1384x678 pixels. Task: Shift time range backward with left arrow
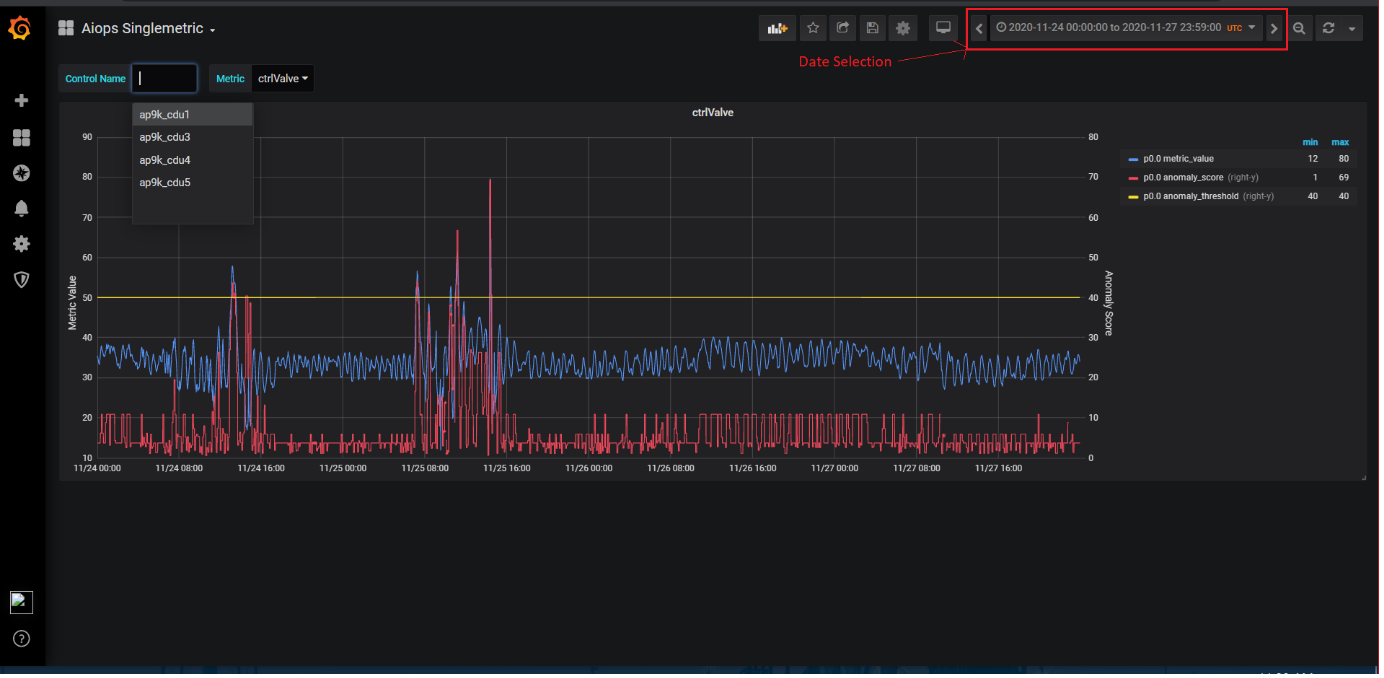pyautogui.click(x=979, y=29)
